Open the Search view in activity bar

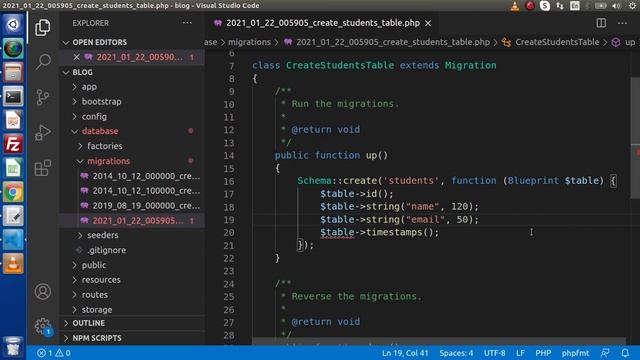42,62
